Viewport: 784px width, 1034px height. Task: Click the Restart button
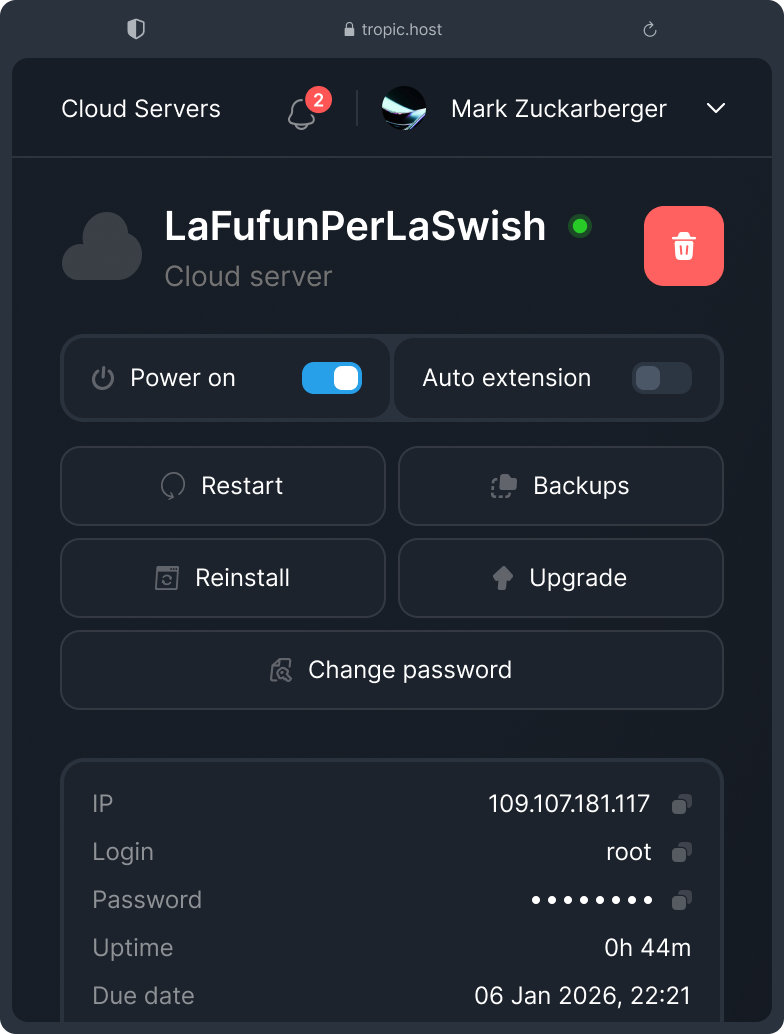click(223, 486)
